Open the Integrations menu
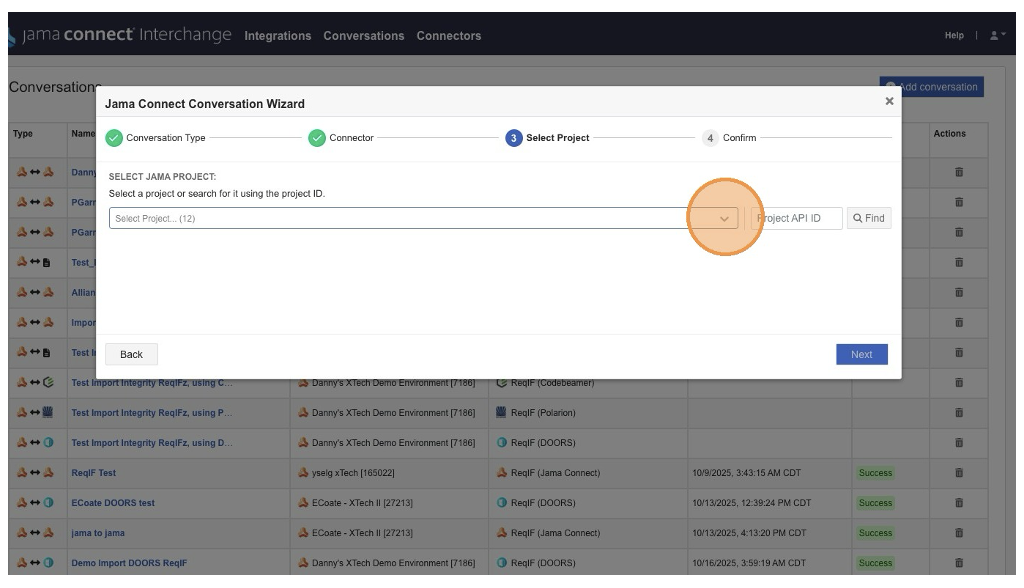 pyautogui.click(x=278, y=36)
